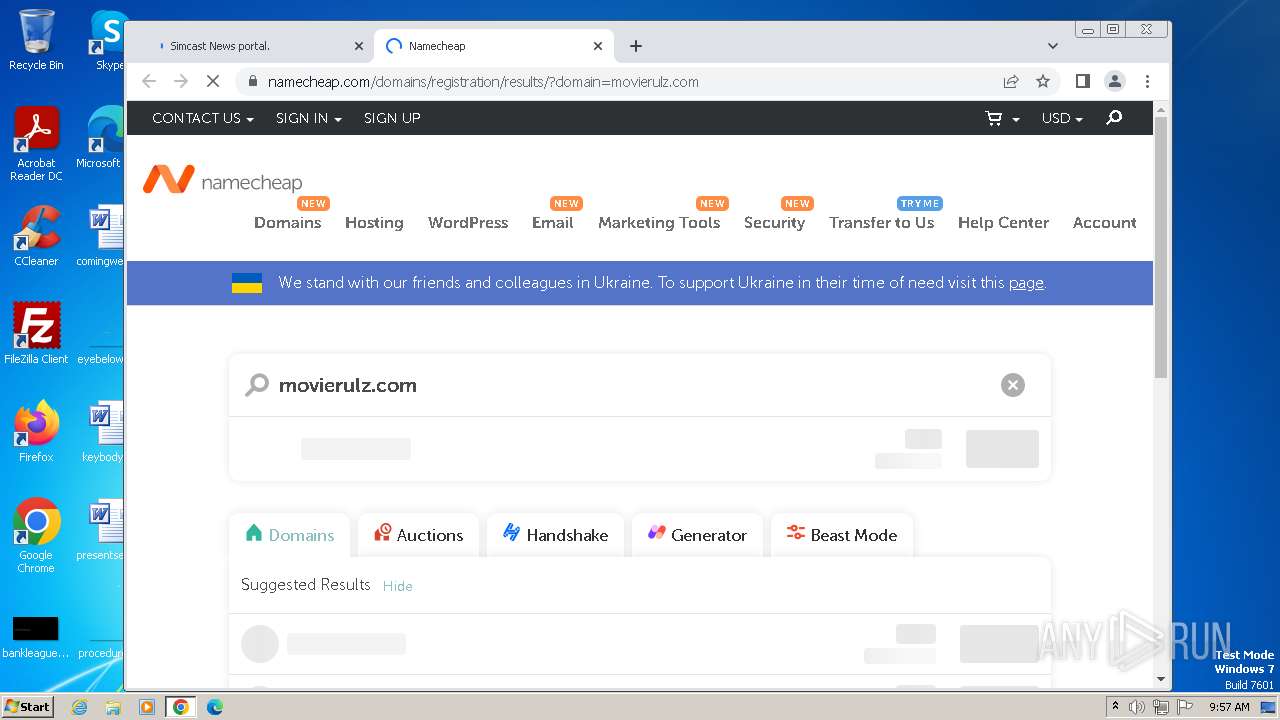Screen dimensions: 1280x720
Task: Switch to the Generator tab
Action: [697, 535]
